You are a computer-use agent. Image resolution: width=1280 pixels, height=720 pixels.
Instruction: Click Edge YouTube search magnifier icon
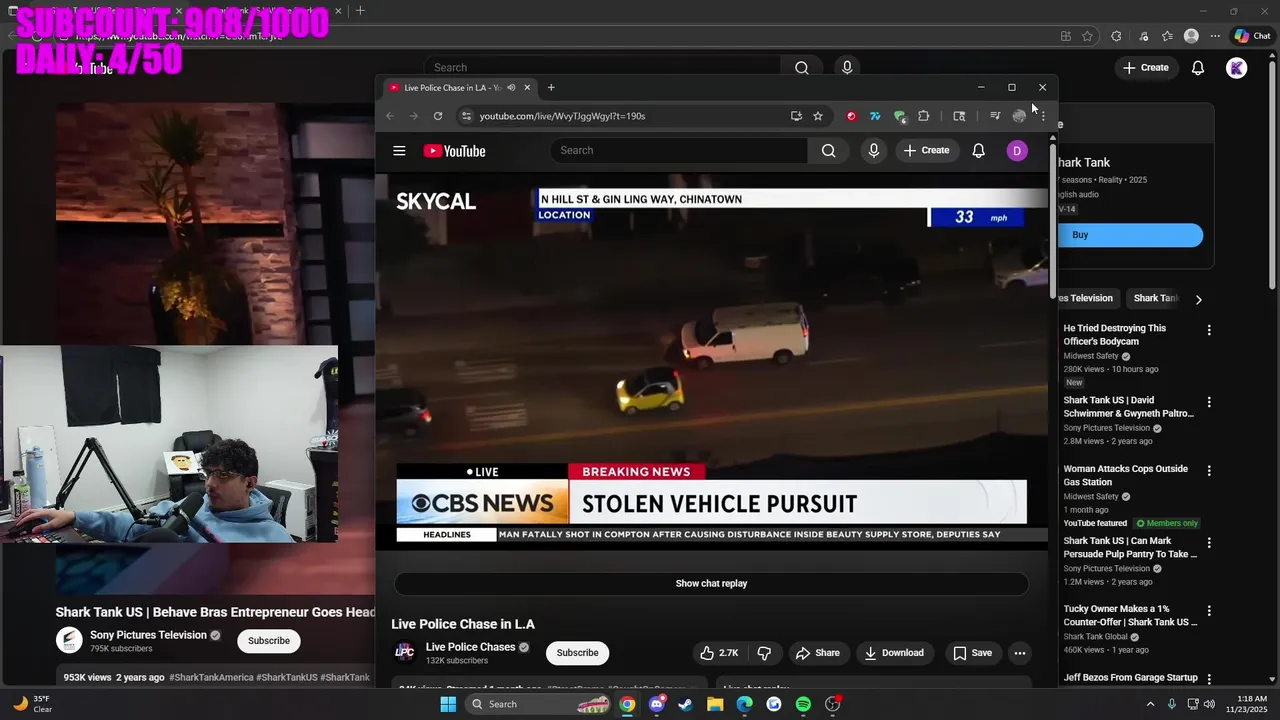[x=802, y=68]
